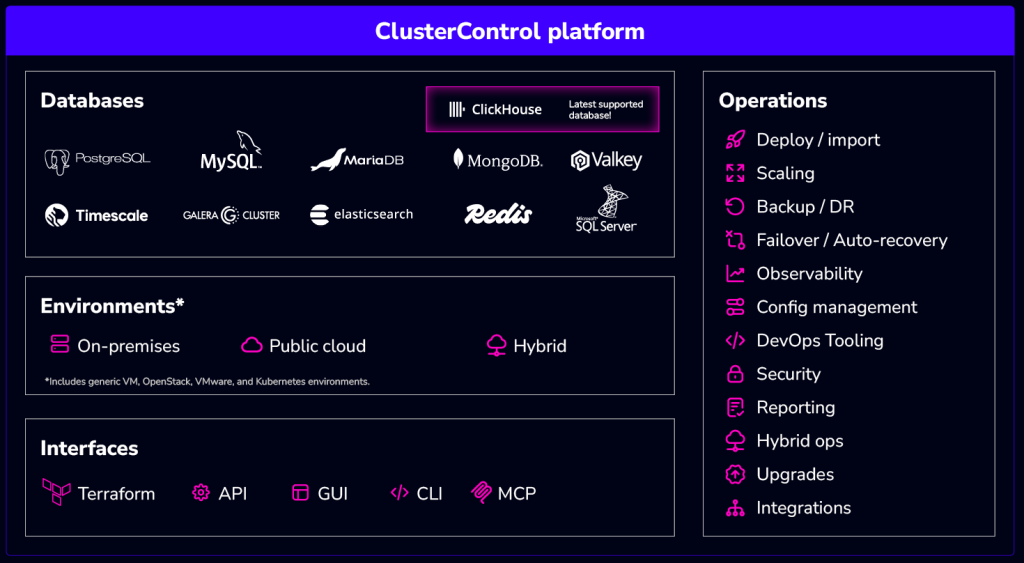Click the Databases heading
1024x563 pixels.
(92, 101)
